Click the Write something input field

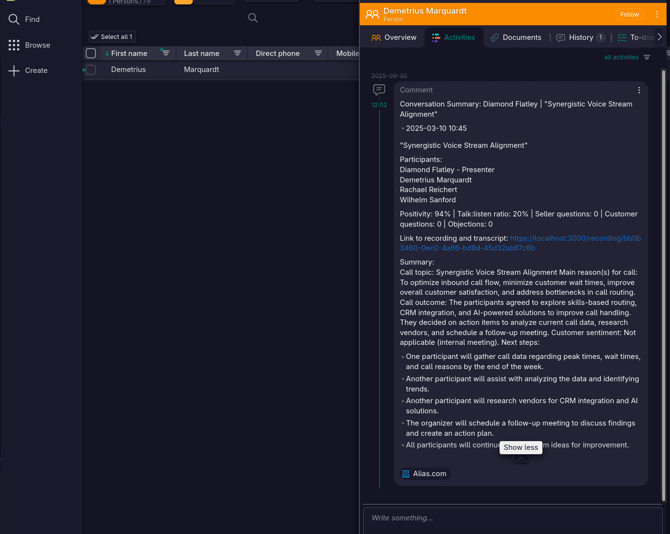[512, 518]
